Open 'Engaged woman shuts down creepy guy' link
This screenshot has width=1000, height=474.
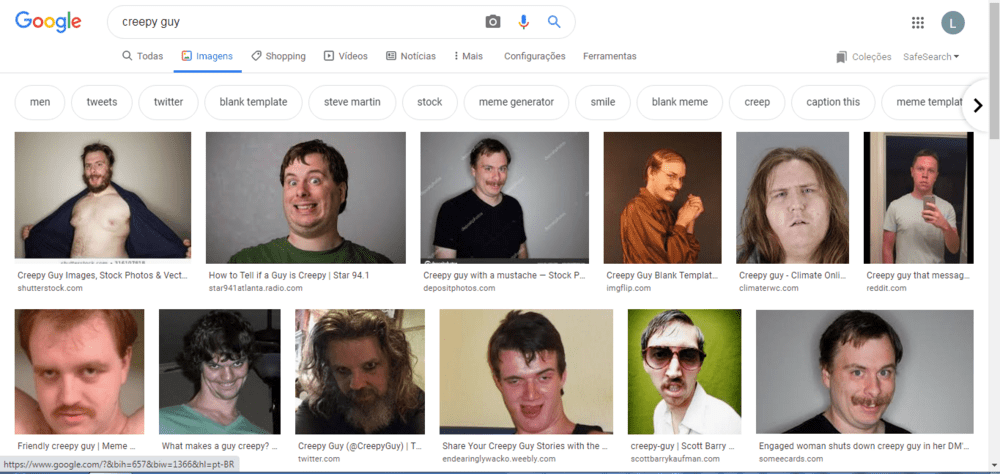pos(864,446)
